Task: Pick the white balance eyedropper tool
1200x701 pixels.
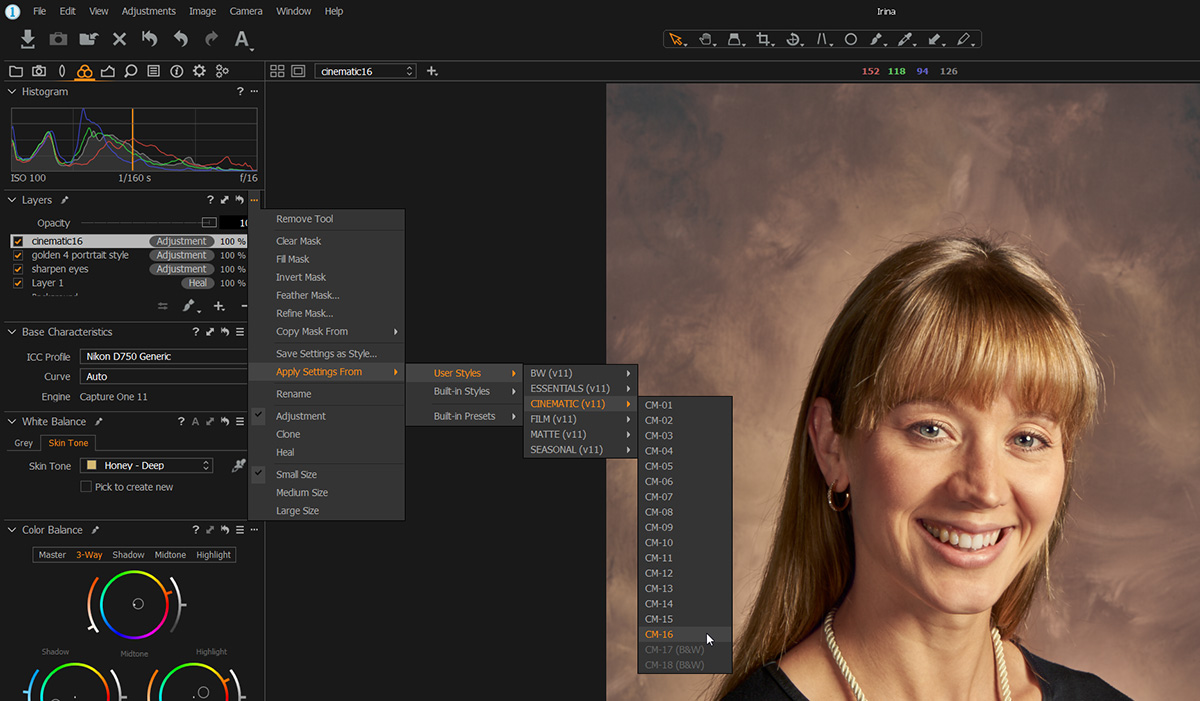Action: pyautogui.click(x=905, y=40)
